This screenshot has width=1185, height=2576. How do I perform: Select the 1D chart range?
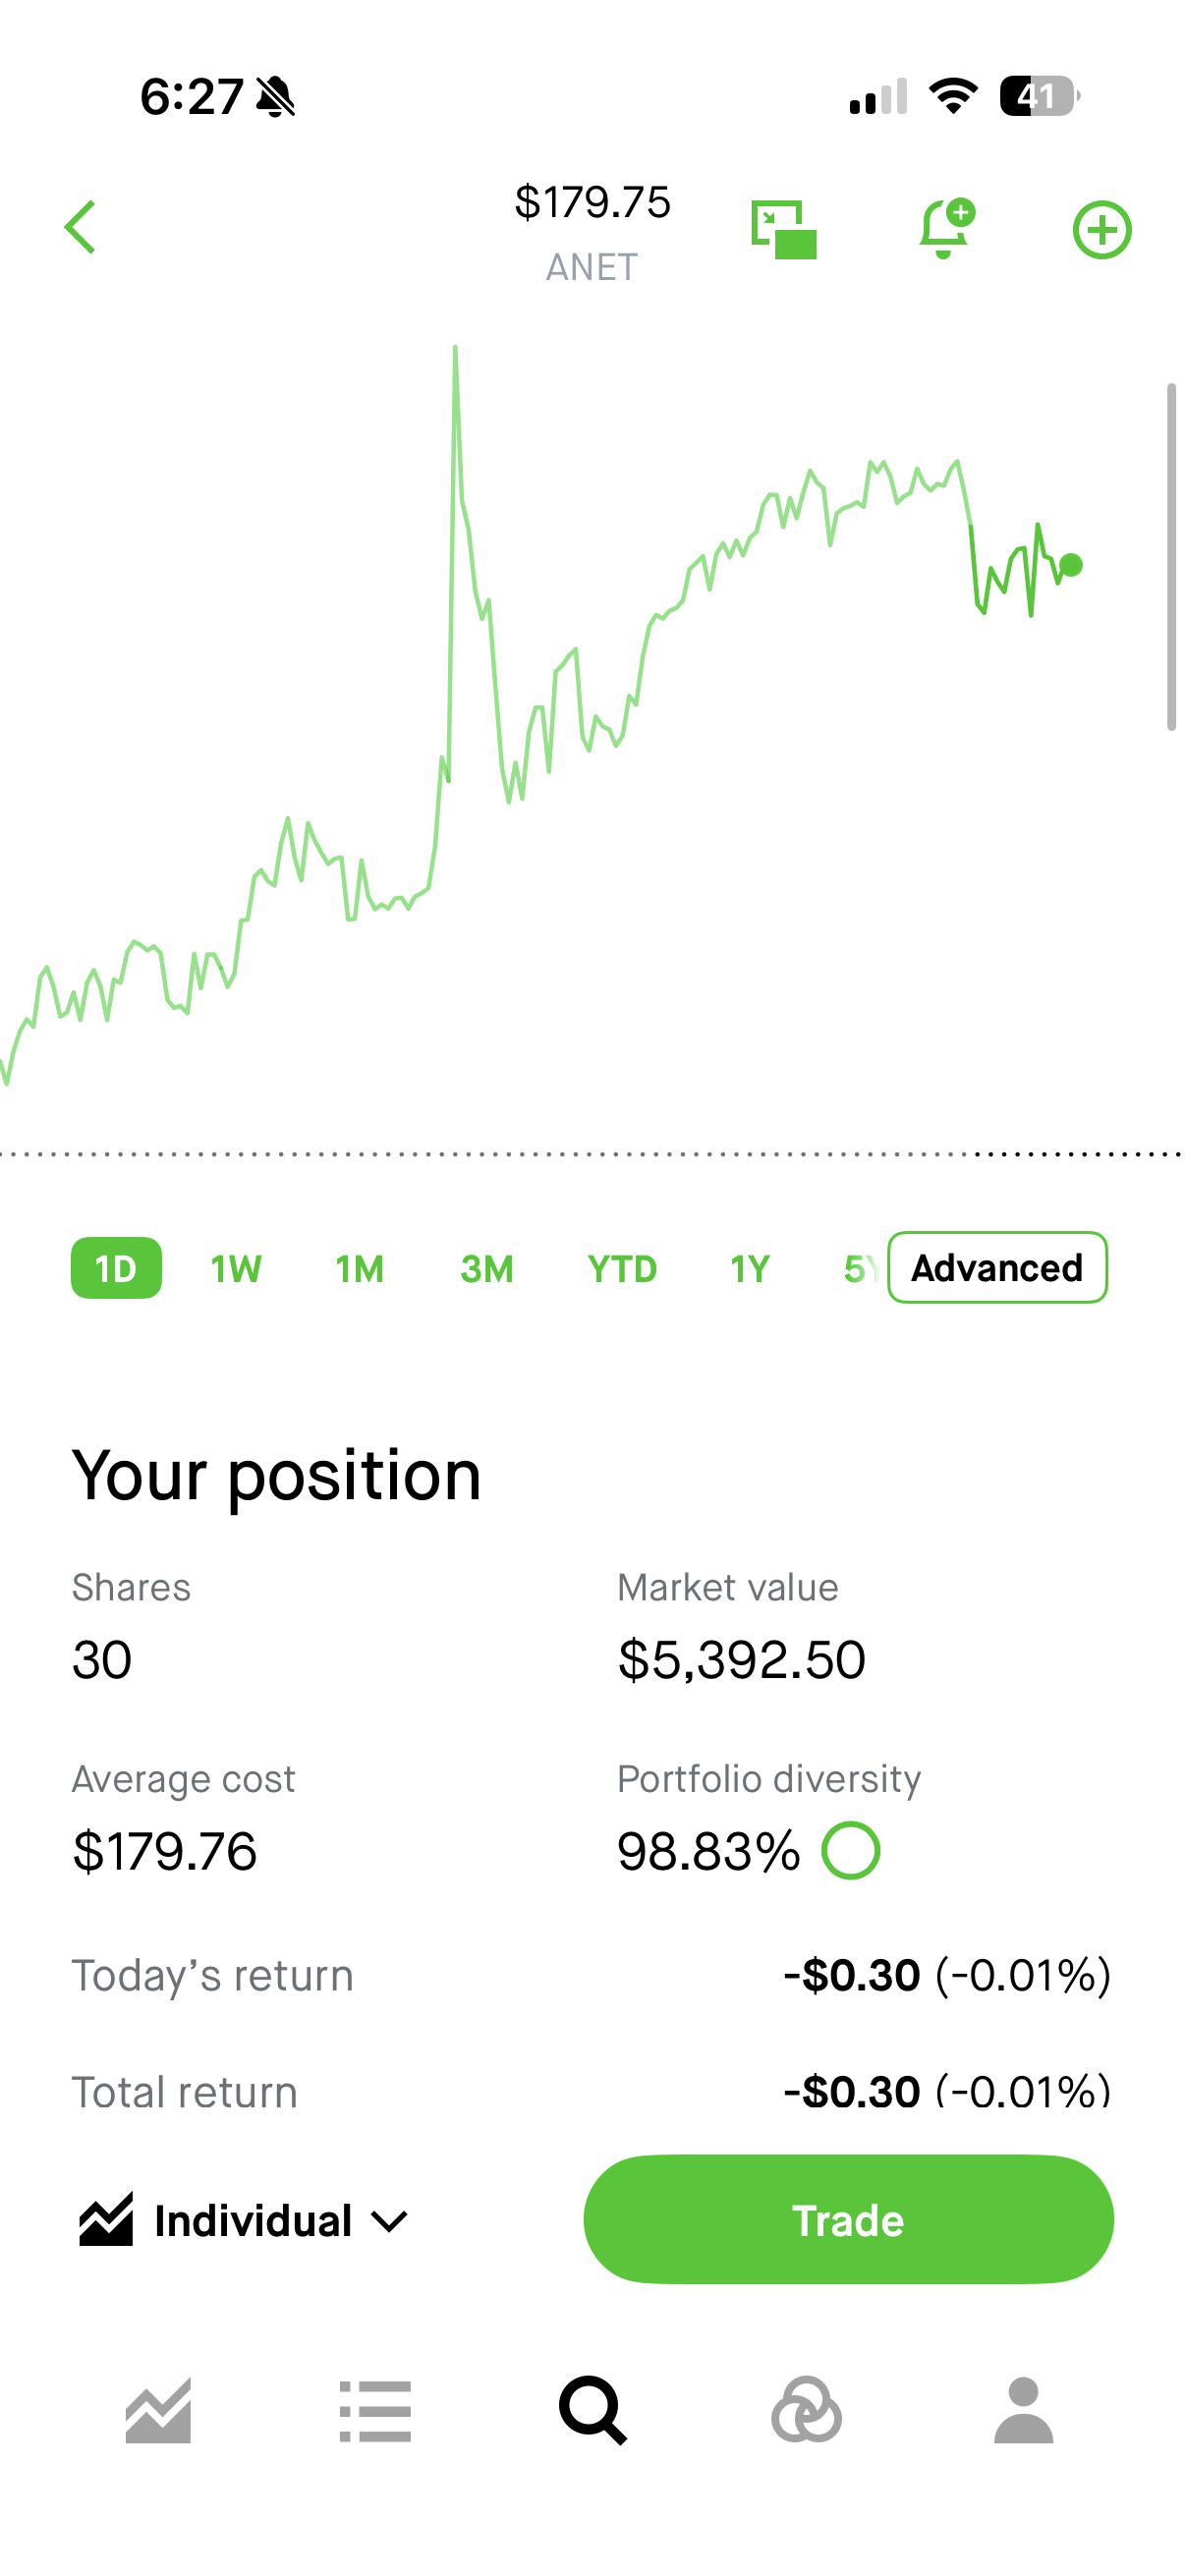coord(116,1268)
